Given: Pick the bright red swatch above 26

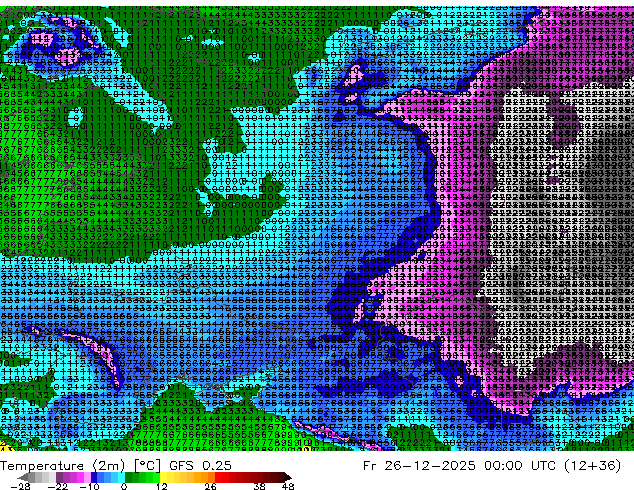Looking at the screenshot, I should [218, 477].
